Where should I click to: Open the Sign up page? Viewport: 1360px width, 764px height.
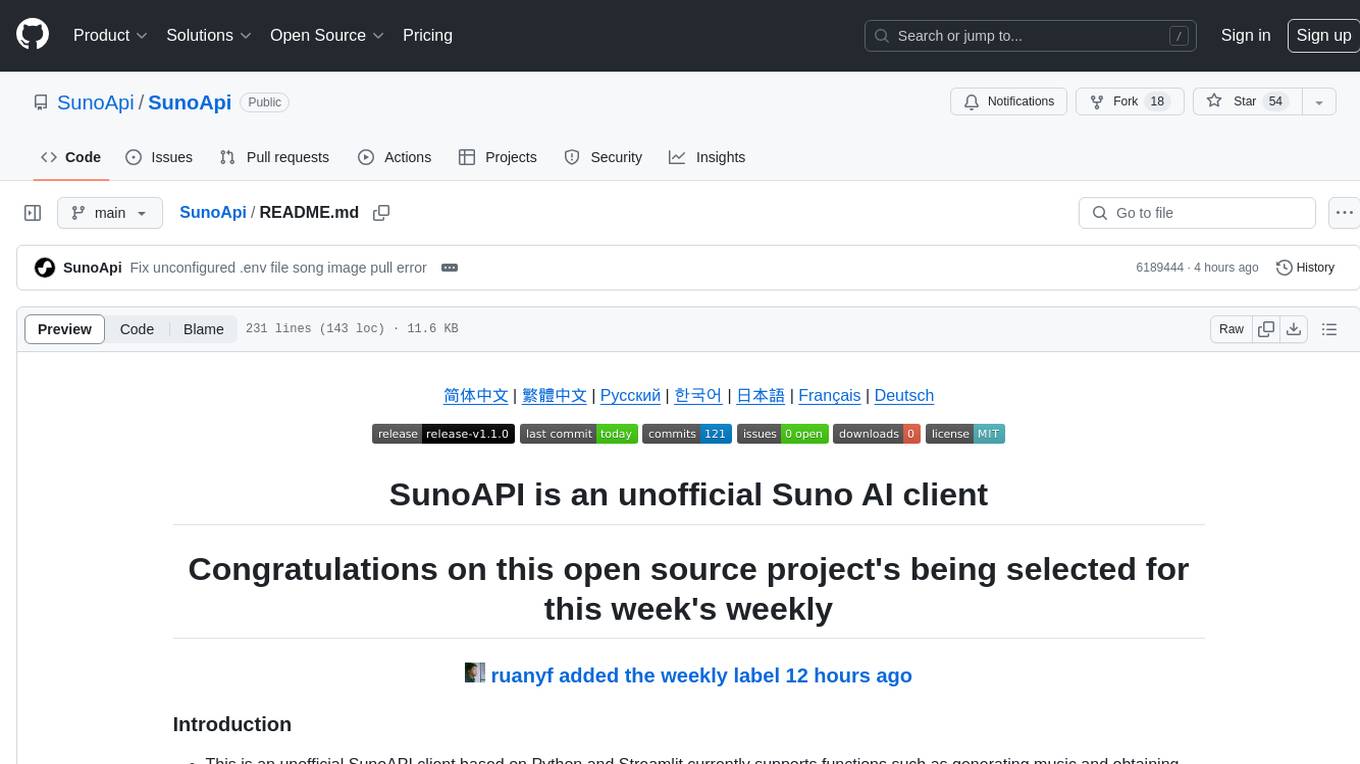click(x=1323, y=35)
